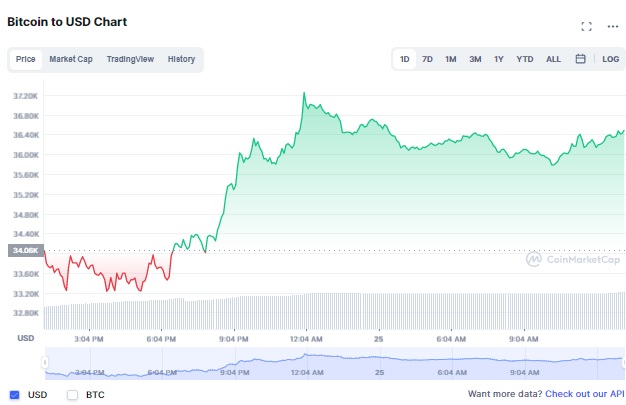Click the right handle of range selector
Screen dimensions: 626x405
[623, 361]
